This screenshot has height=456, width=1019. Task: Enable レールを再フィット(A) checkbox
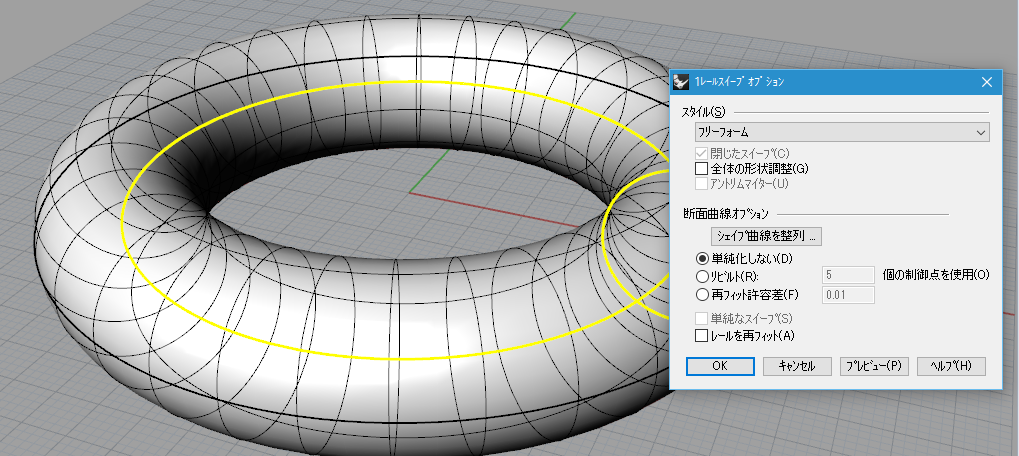701,336
